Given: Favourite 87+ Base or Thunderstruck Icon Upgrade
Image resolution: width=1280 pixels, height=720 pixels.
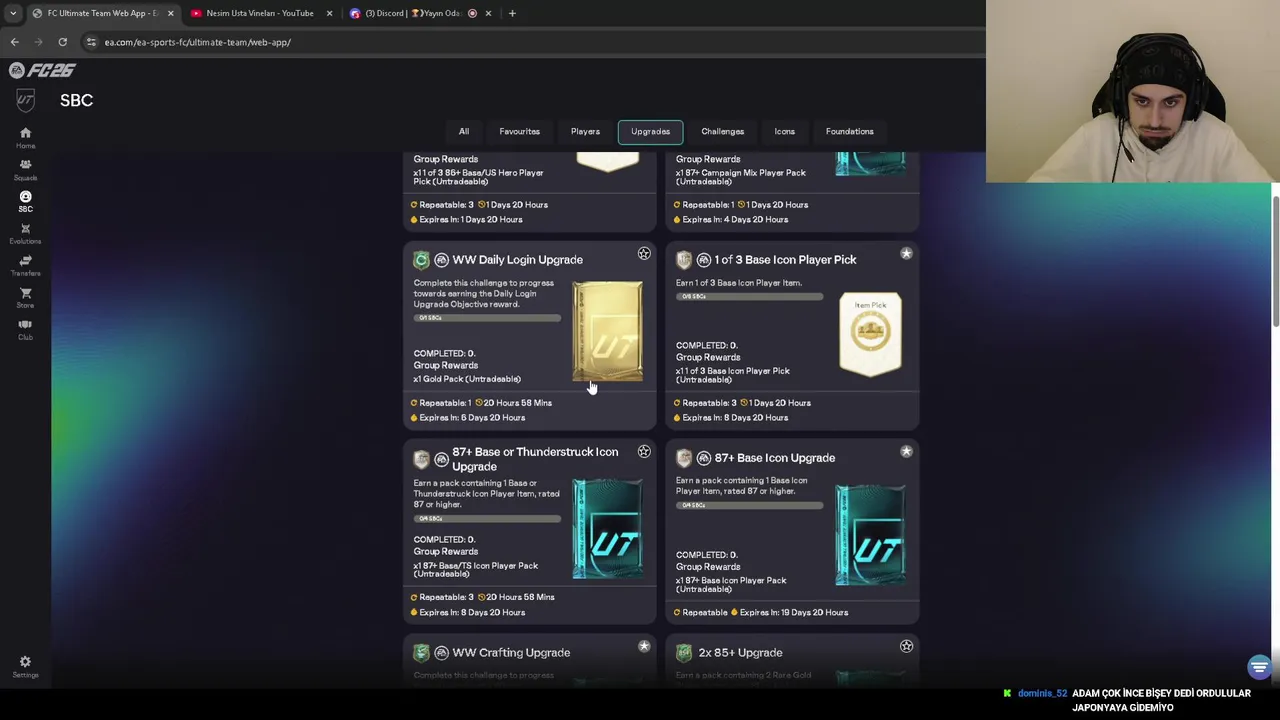Looking at the screenshot, I should [644, 452].
